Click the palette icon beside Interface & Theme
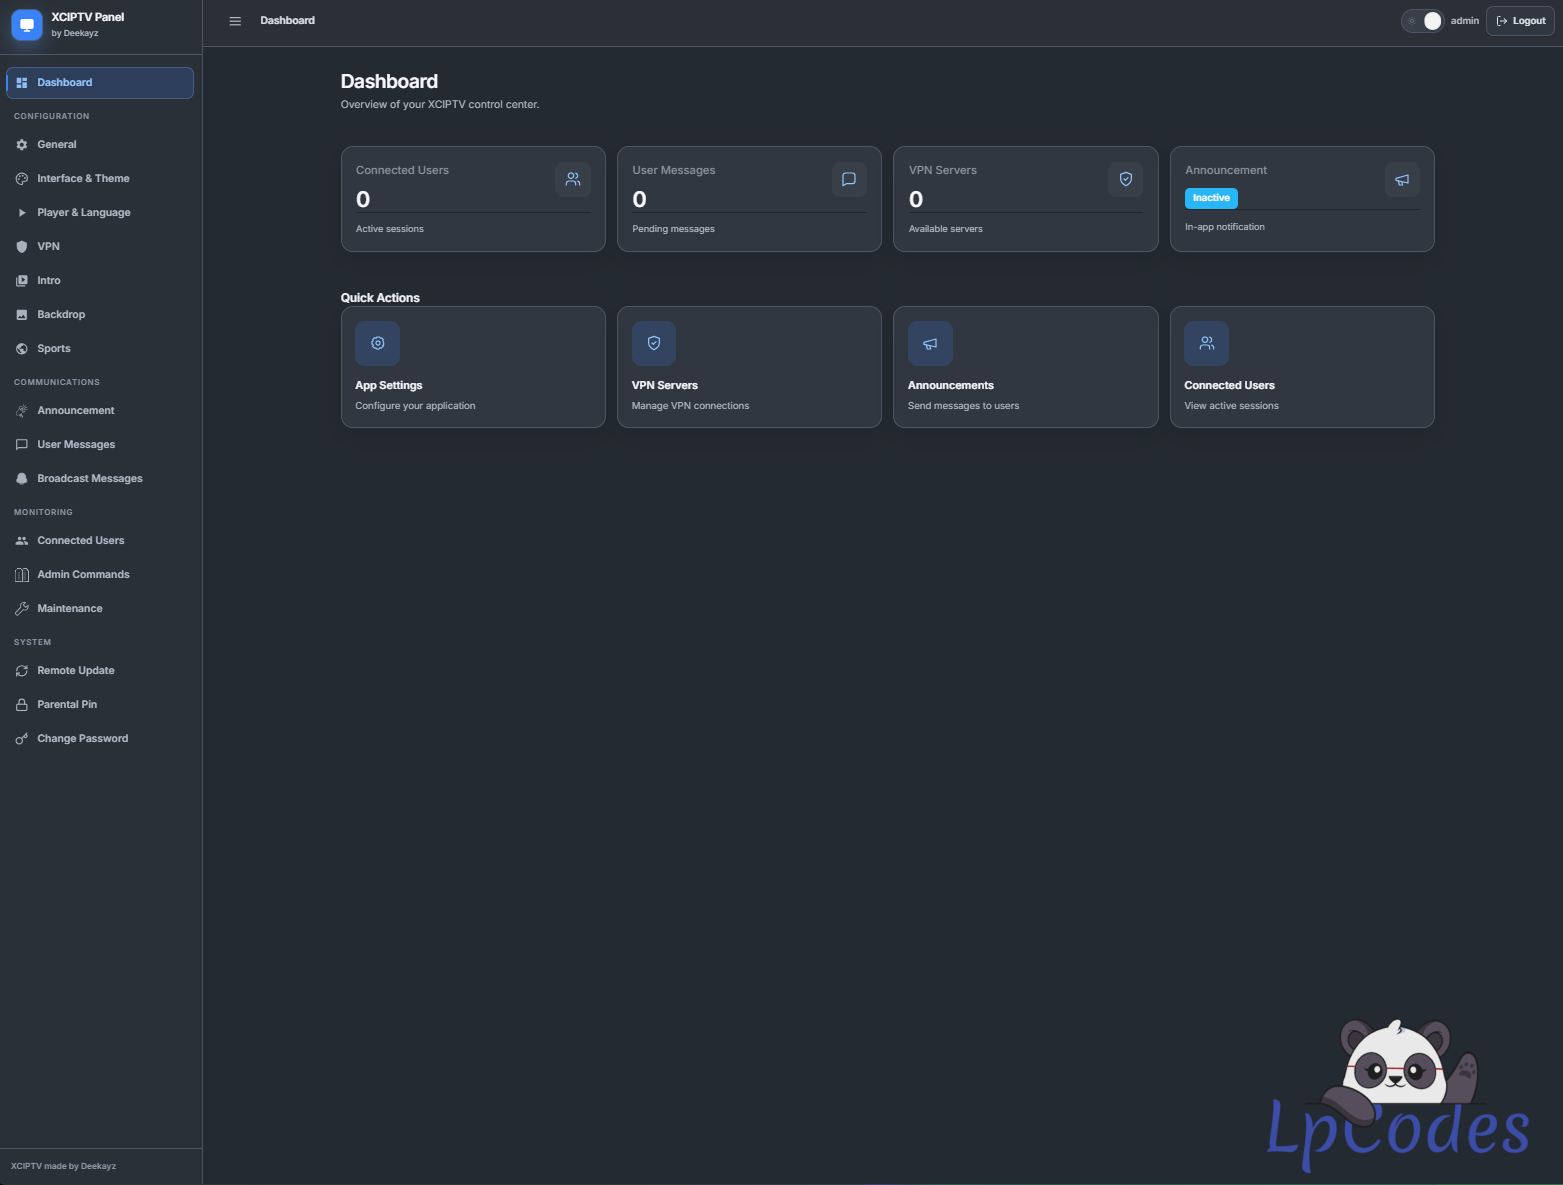This screenshot has width=1563, height=1185. [22, 179]
